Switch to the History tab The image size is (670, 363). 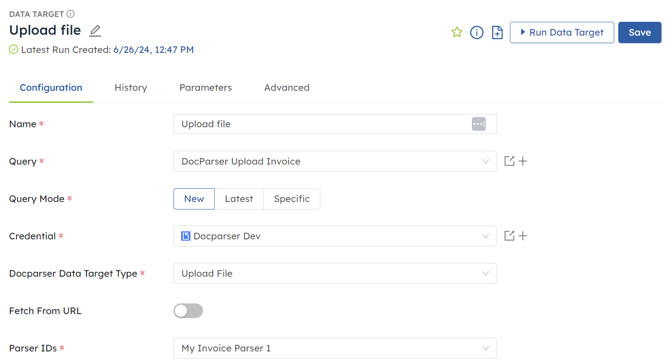point(131,88)
